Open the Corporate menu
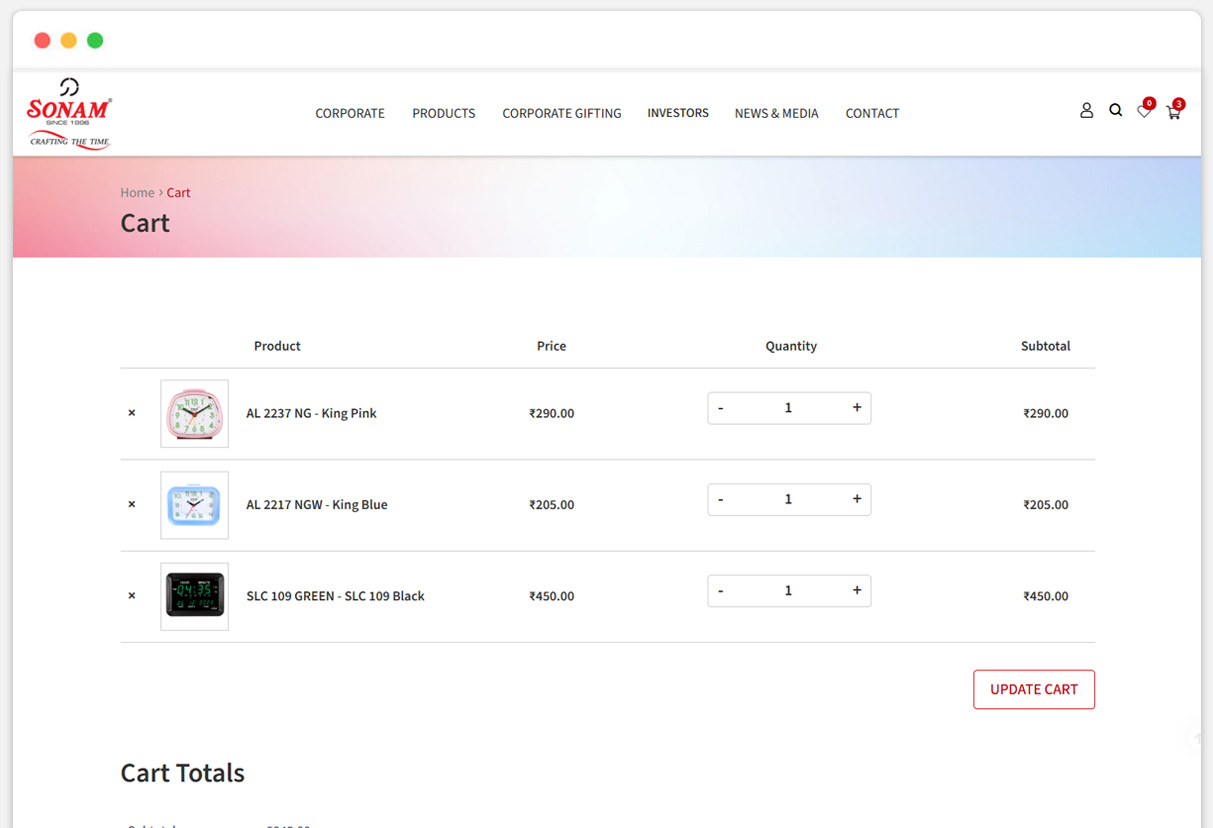This screenshot has height=828, width=1213. point(350,113)
